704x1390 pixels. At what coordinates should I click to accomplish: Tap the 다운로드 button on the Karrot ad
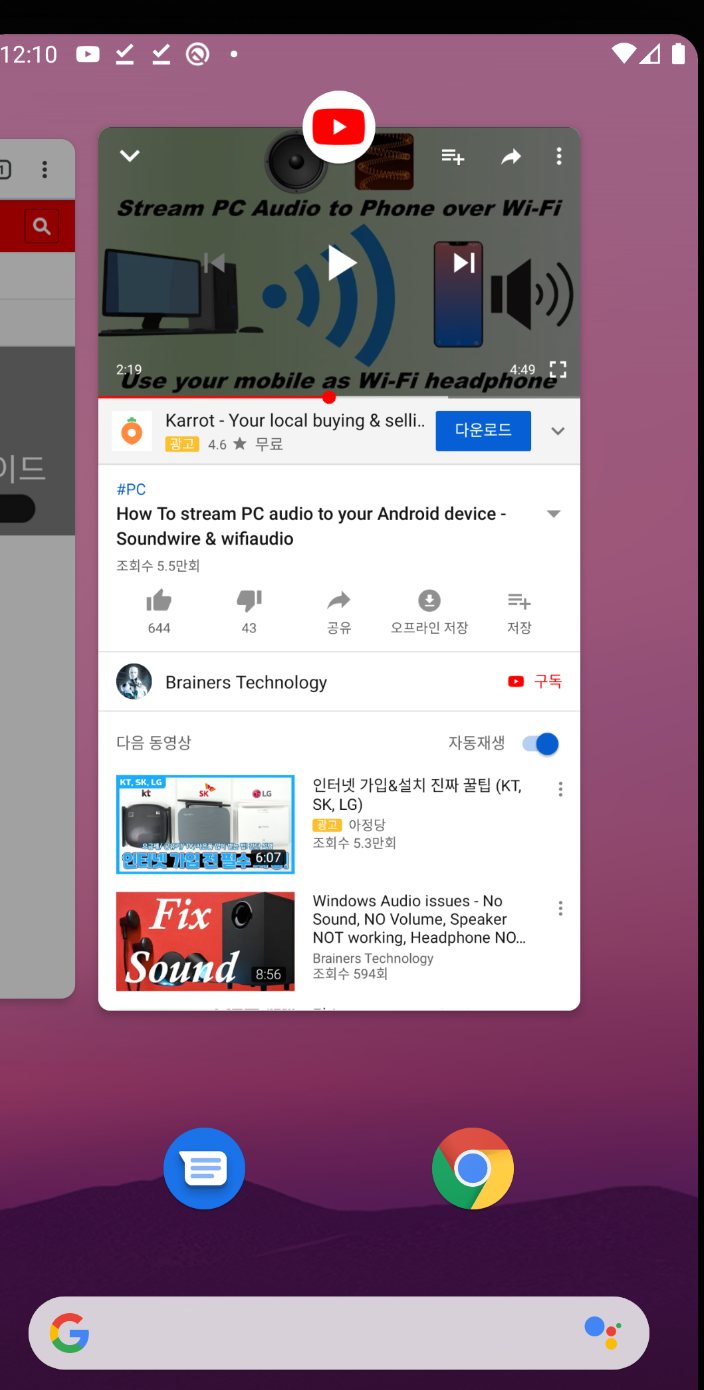483,431
